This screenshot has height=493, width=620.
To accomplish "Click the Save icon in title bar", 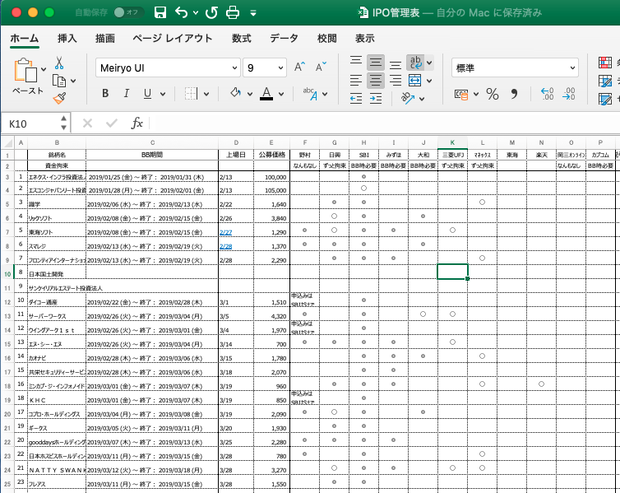I will point(160,12).
